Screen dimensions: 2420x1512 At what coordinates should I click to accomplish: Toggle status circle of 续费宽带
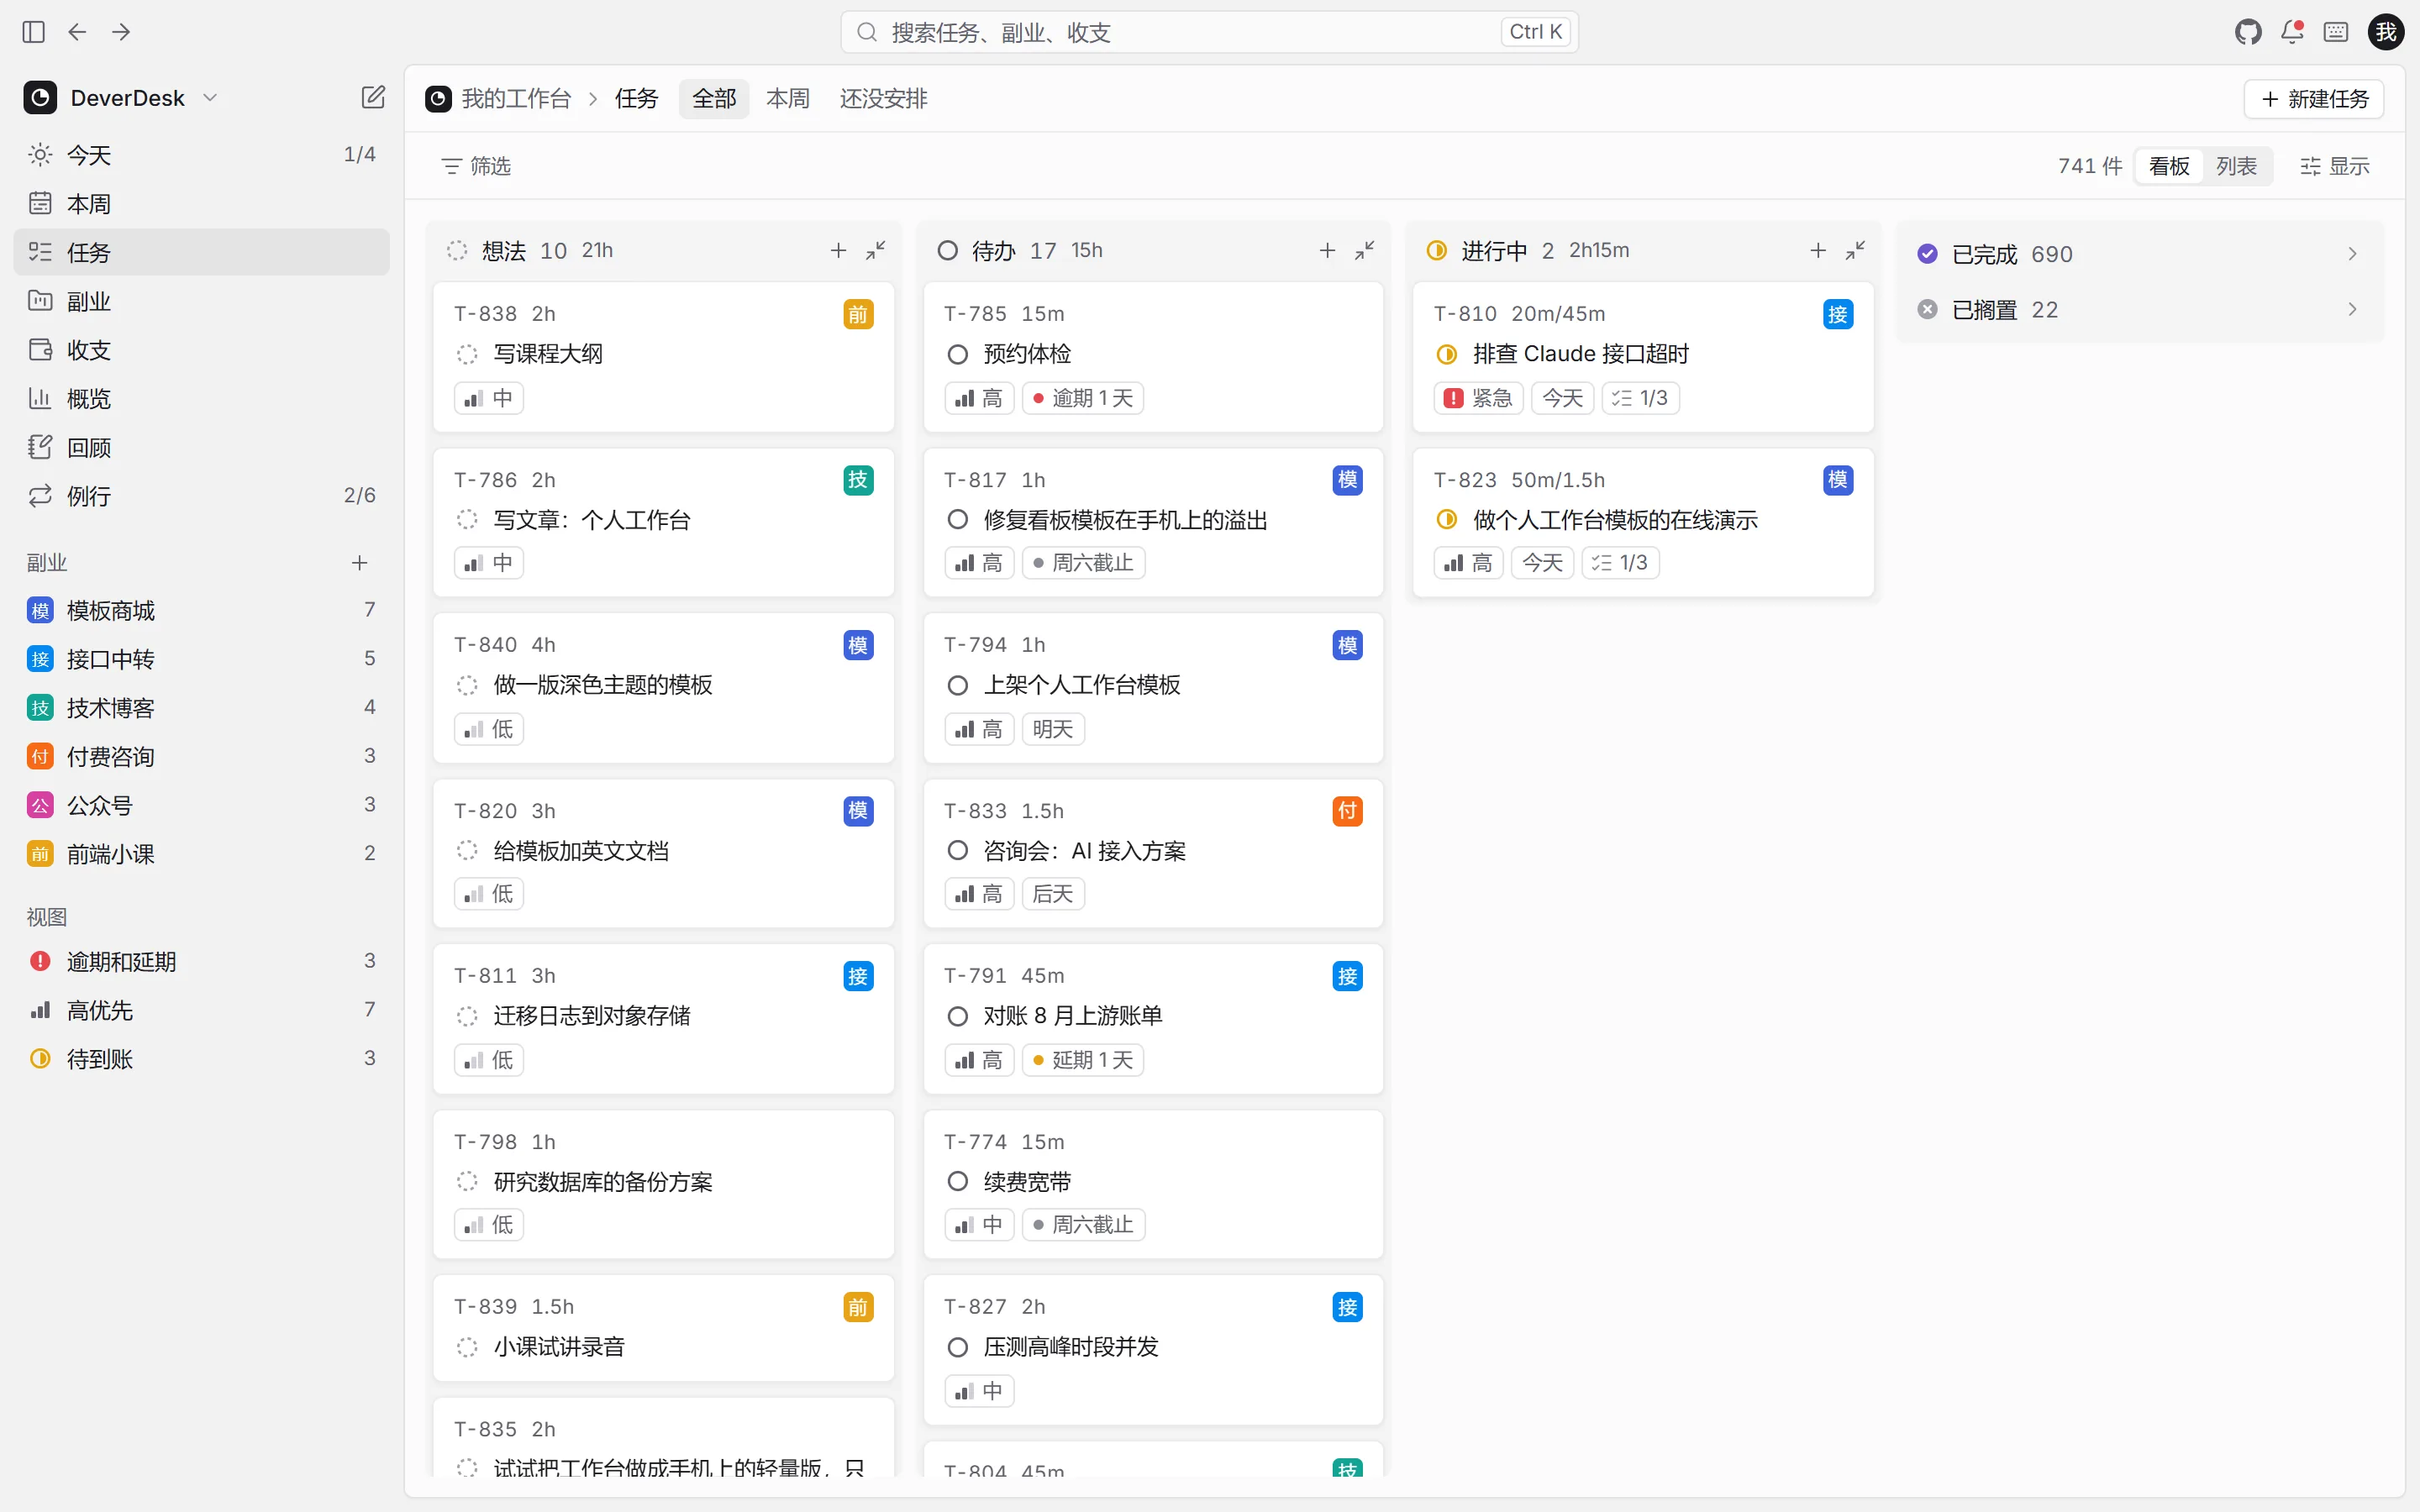[957, 1182]
